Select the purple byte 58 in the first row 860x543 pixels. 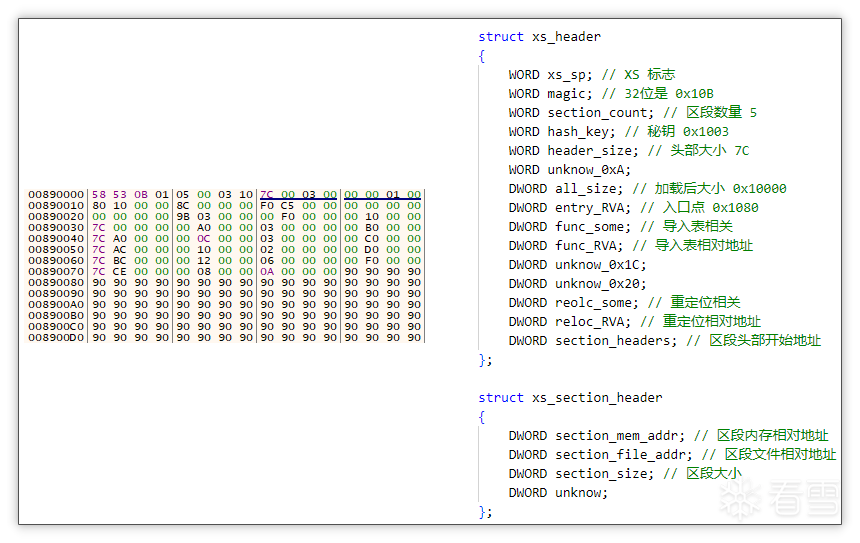pos(99,195)
